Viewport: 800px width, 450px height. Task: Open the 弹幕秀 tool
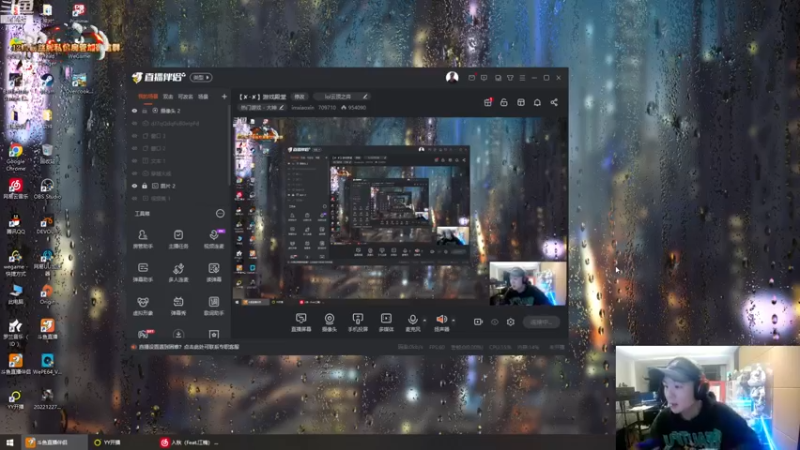(x=178, y=306)
